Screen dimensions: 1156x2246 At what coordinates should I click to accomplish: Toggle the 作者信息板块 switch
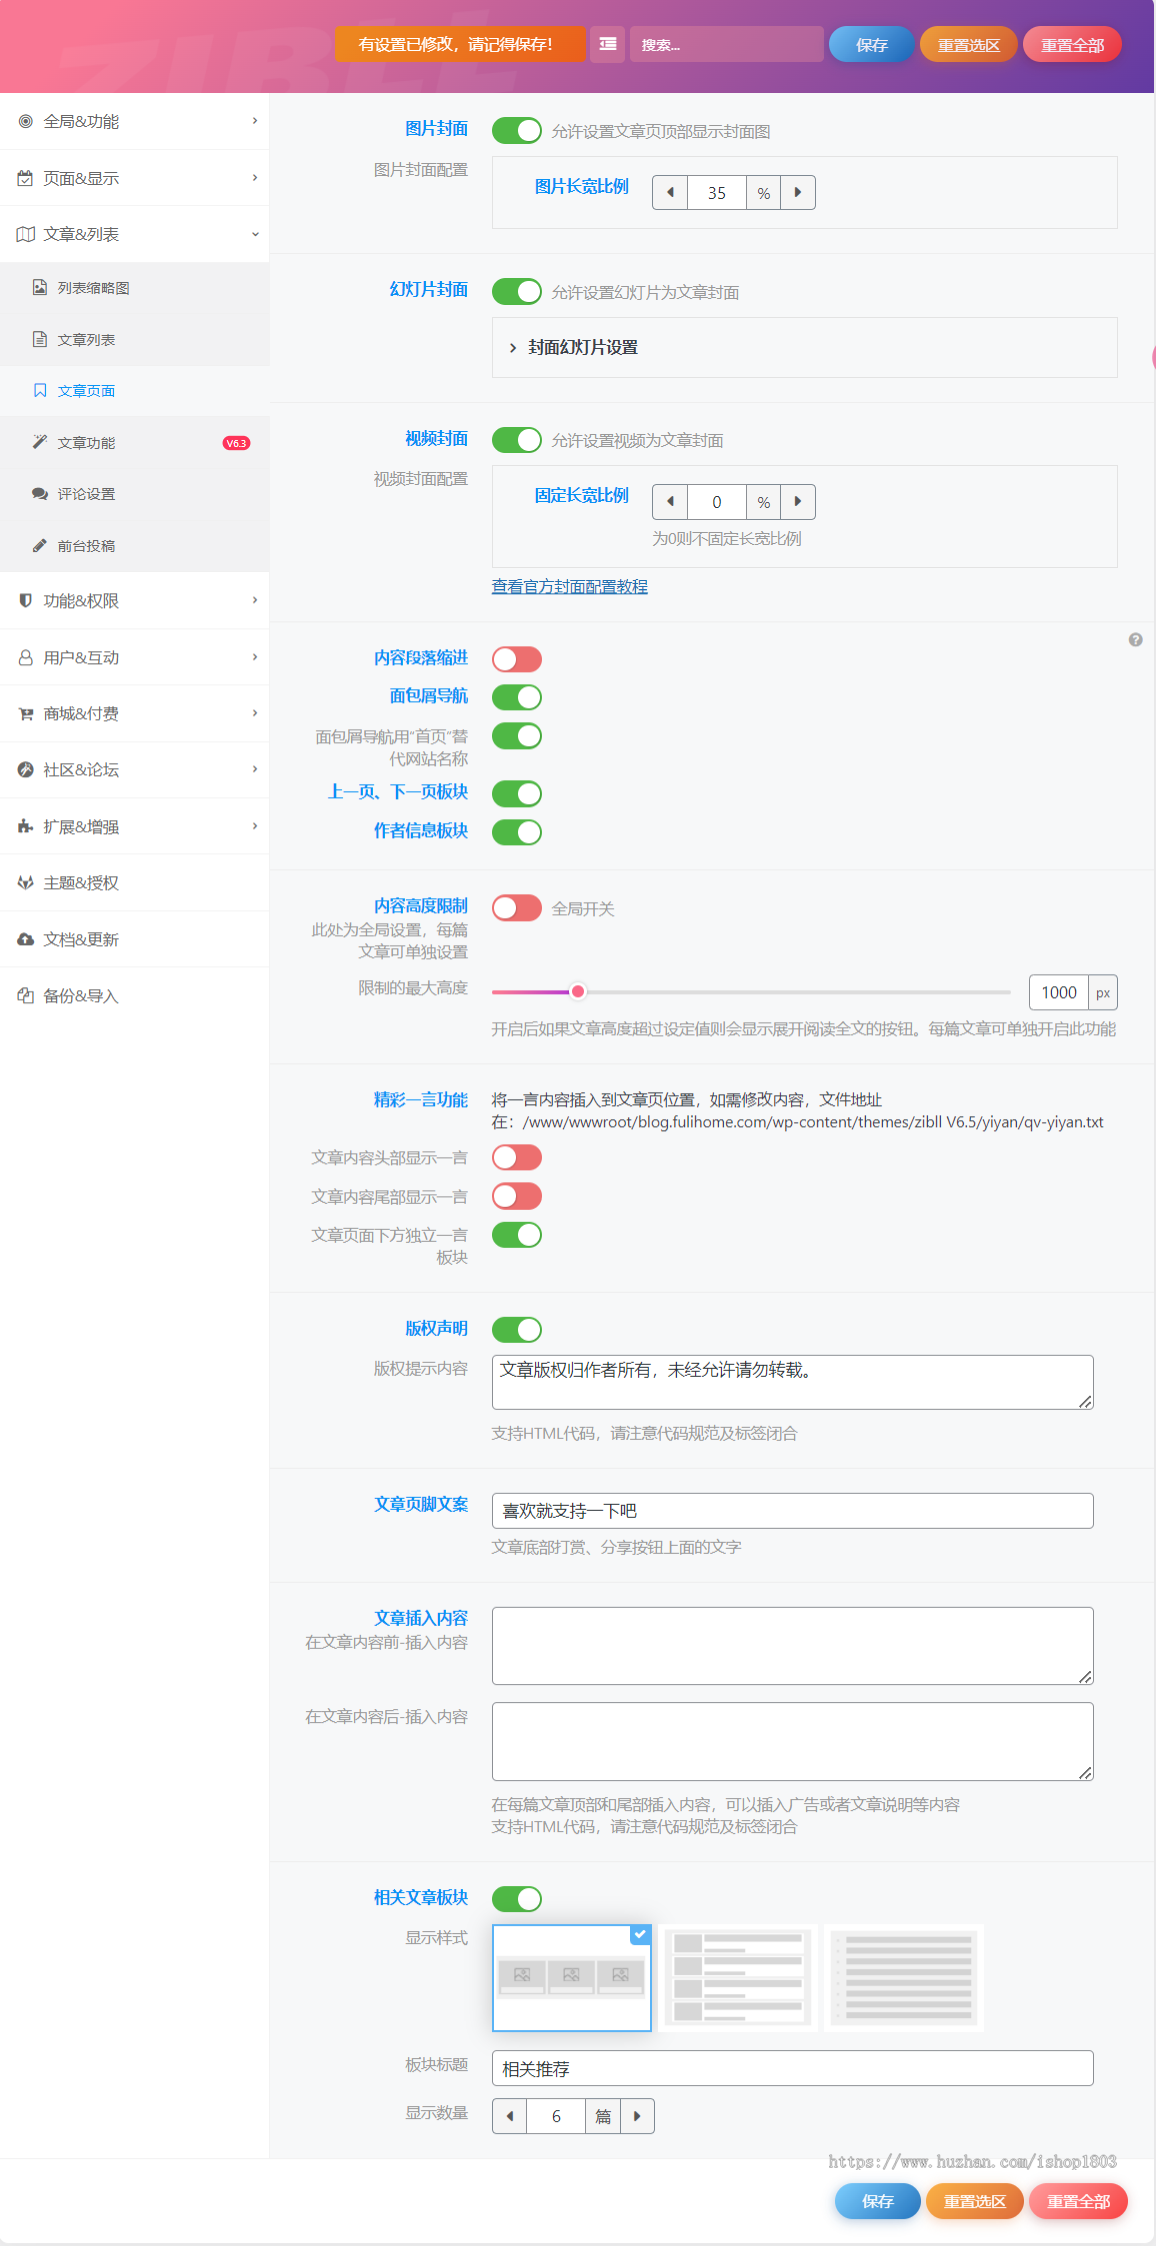pyautogui.click(x=517, y=832)
